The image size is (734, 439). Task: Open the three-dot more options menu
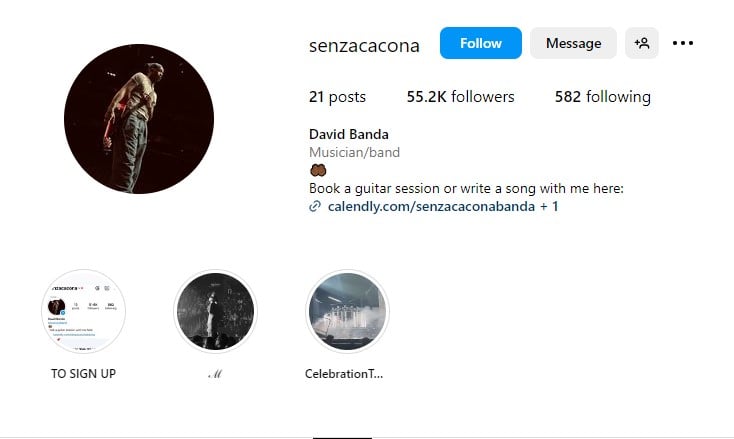(x=683, y=43)
